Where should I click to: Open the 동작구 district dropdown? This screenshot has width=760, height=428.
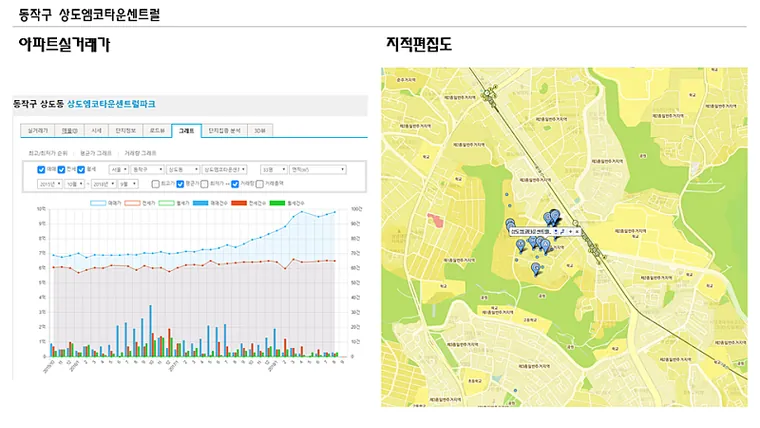(147, 170)
